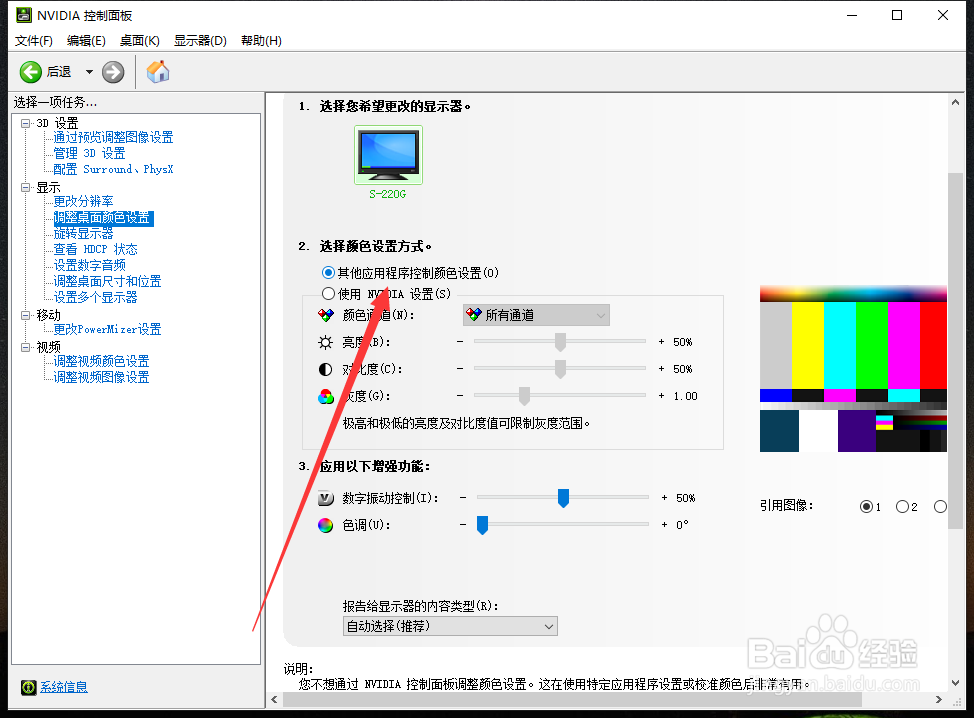Click the vertical scrollbar down arrow

955,683
